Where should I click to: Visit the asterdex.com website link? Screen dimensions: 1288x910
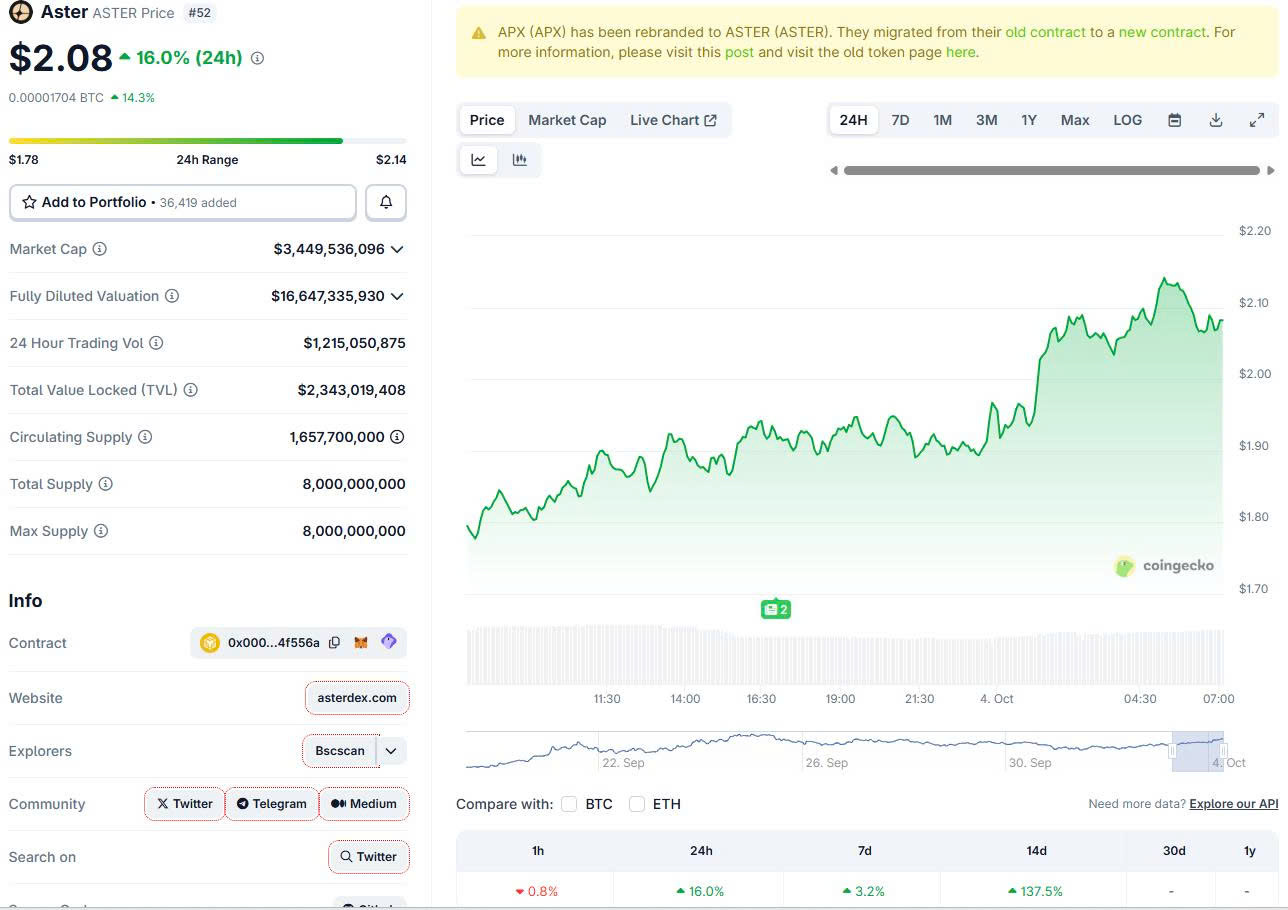(x=357, y=697)
